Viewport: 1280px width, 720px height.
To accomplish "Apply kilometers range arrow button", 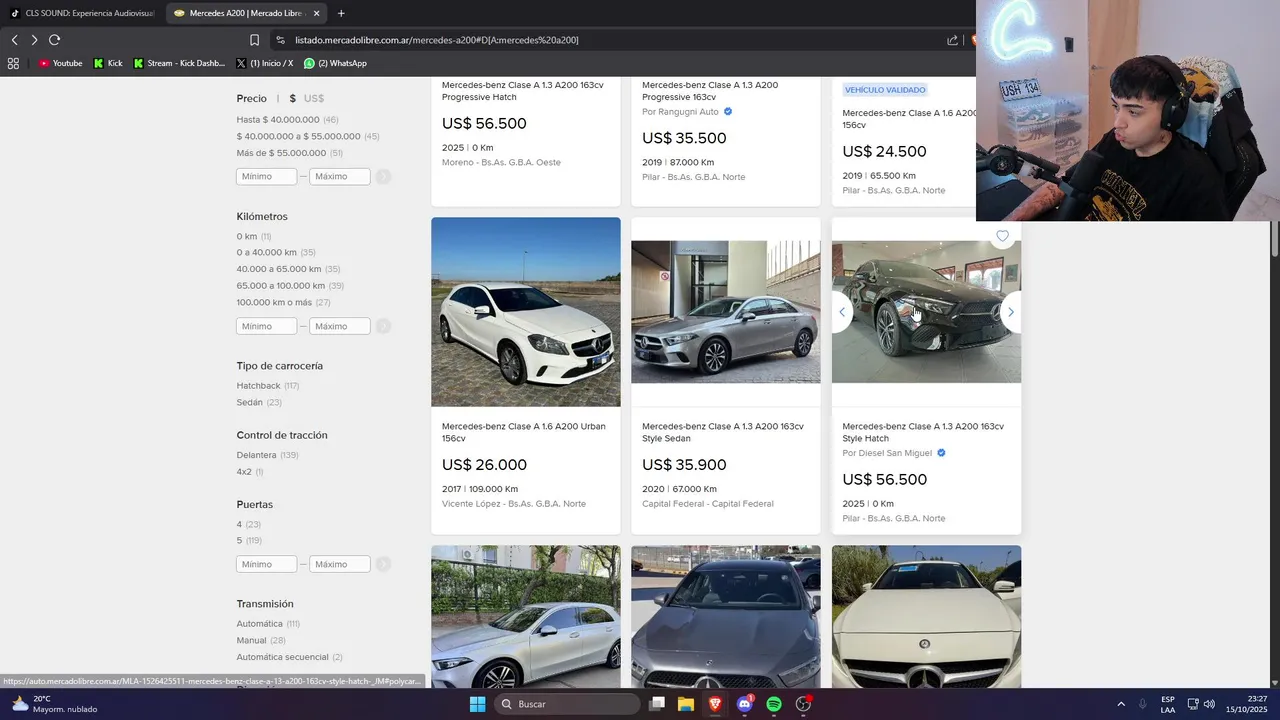I will click(383, 326).
